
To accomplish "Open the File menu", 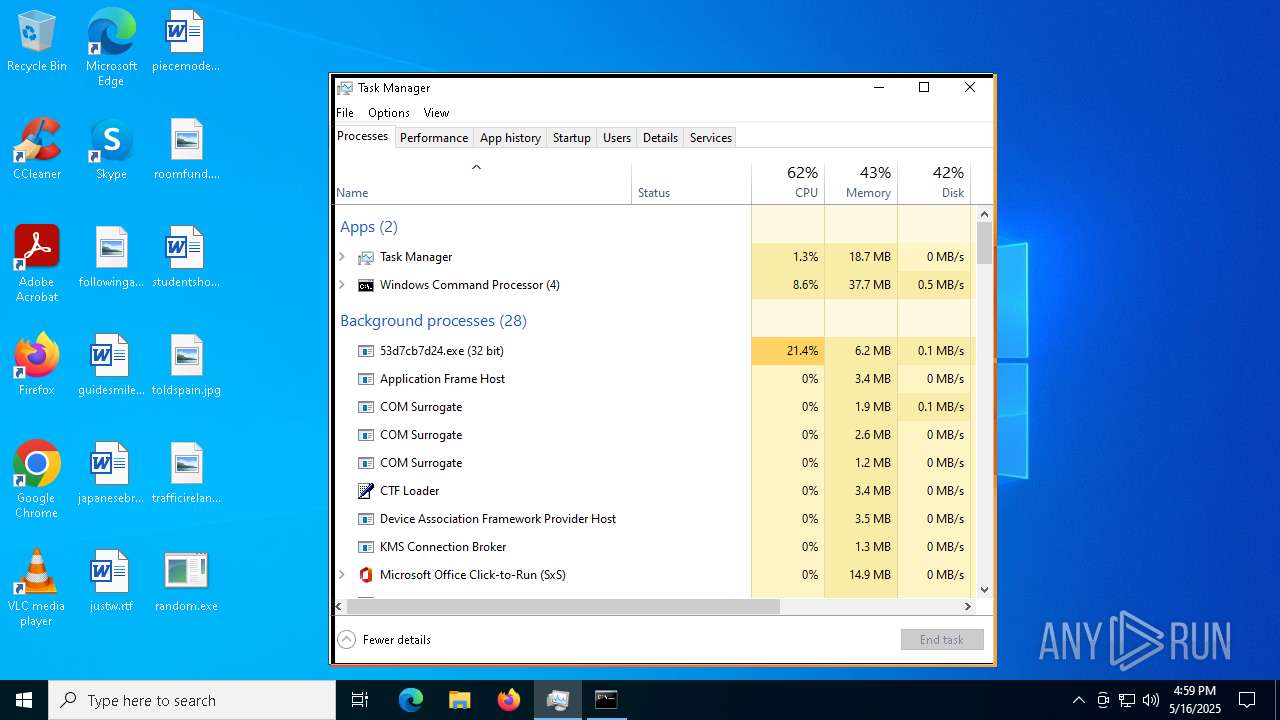I will [345, 113].
